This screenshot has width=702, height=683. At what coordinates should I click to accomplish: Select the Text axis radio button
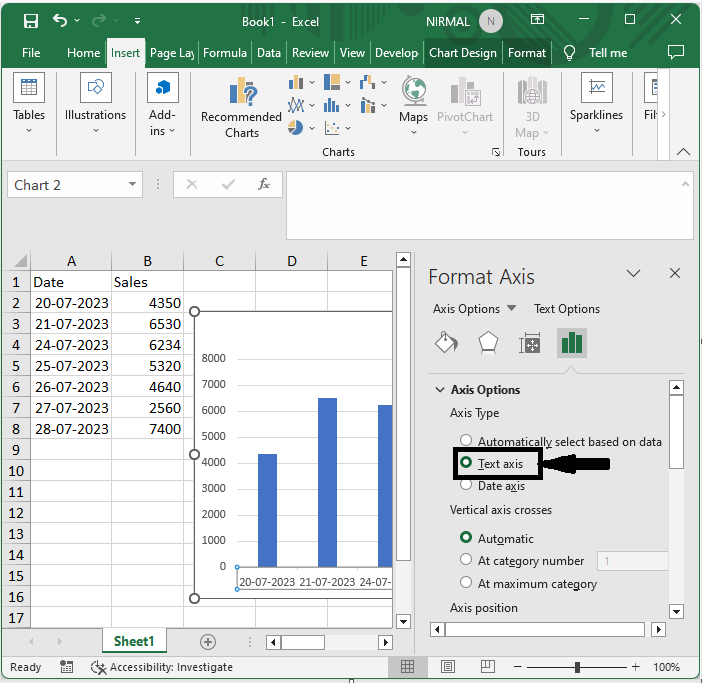click(466, 463)
